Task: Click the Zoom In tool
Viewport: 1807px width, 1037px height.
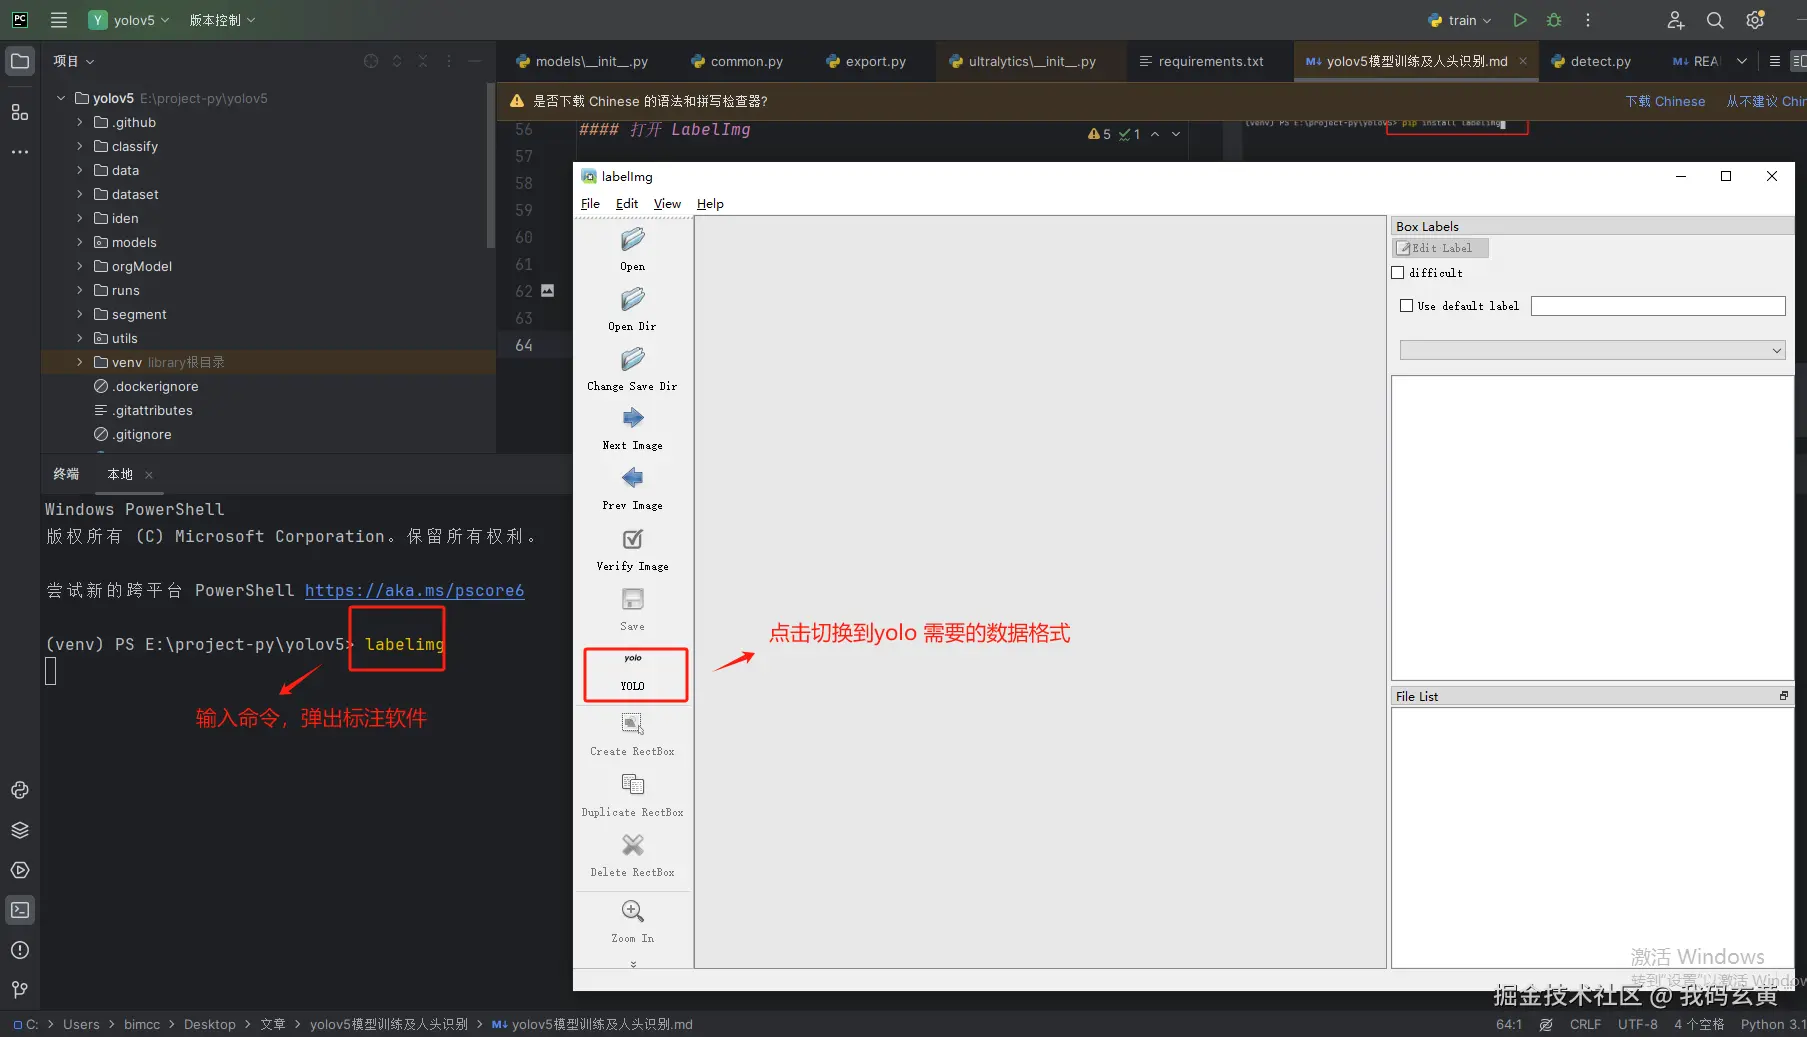Action: (632, 911)
